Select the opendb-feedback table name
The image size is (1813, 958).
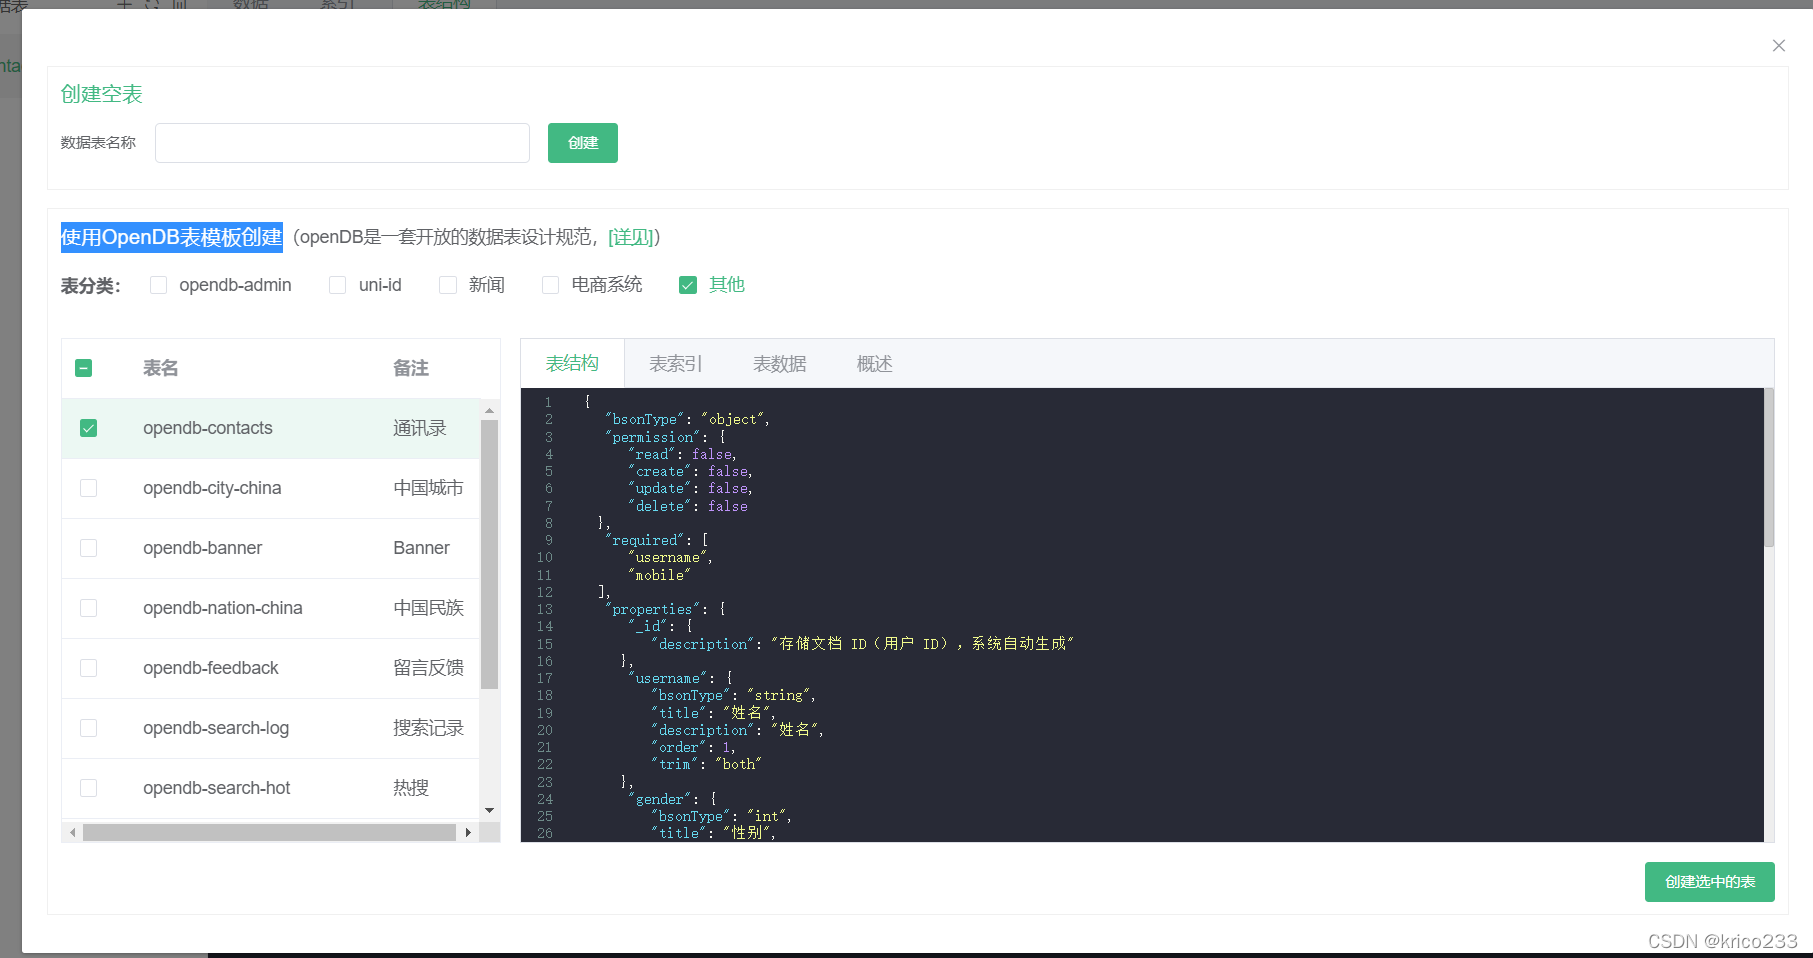coord(210,668)
